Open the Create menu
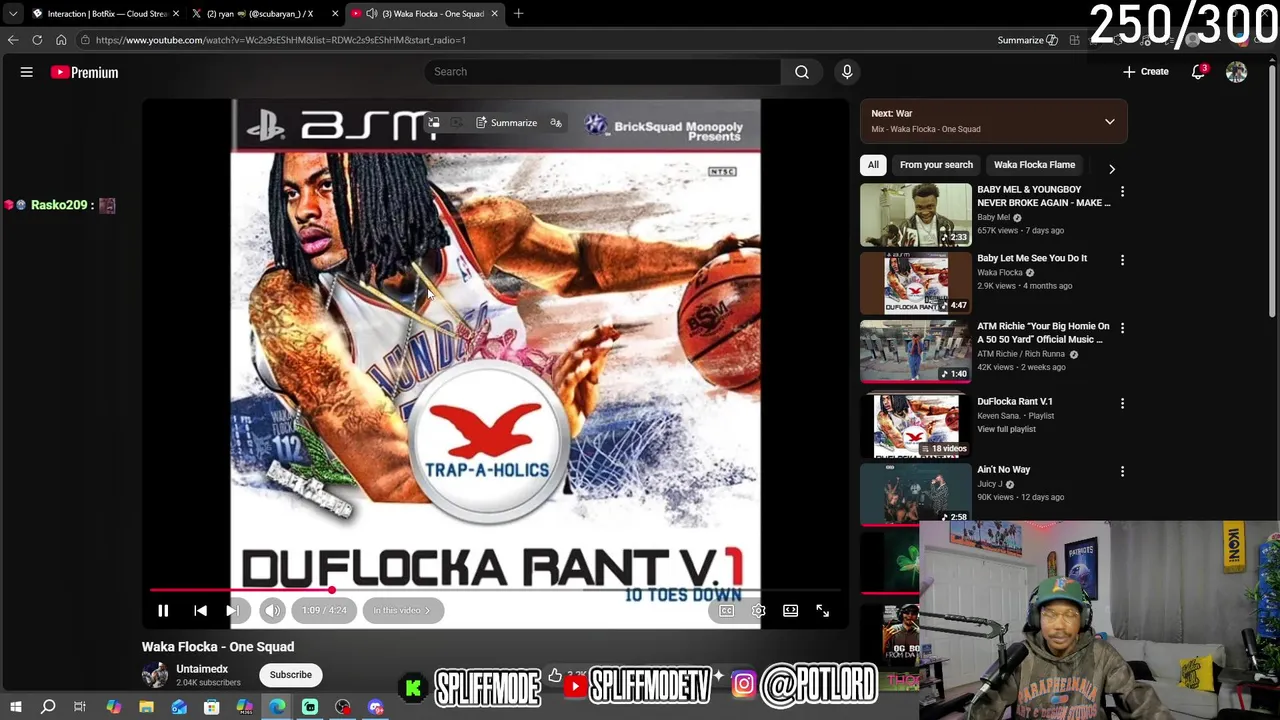This screenshot has height=720, width=1280. (1145, 72)
